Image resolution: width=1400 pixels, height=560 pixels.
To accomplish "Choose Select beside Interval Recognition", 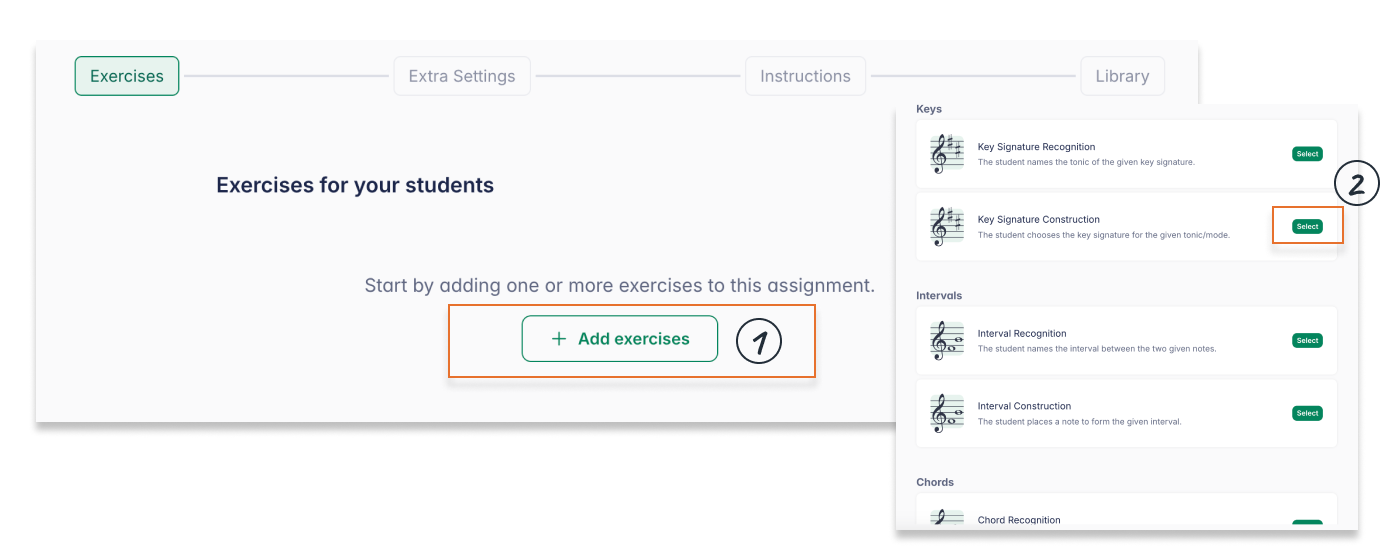I will 1307,341.
